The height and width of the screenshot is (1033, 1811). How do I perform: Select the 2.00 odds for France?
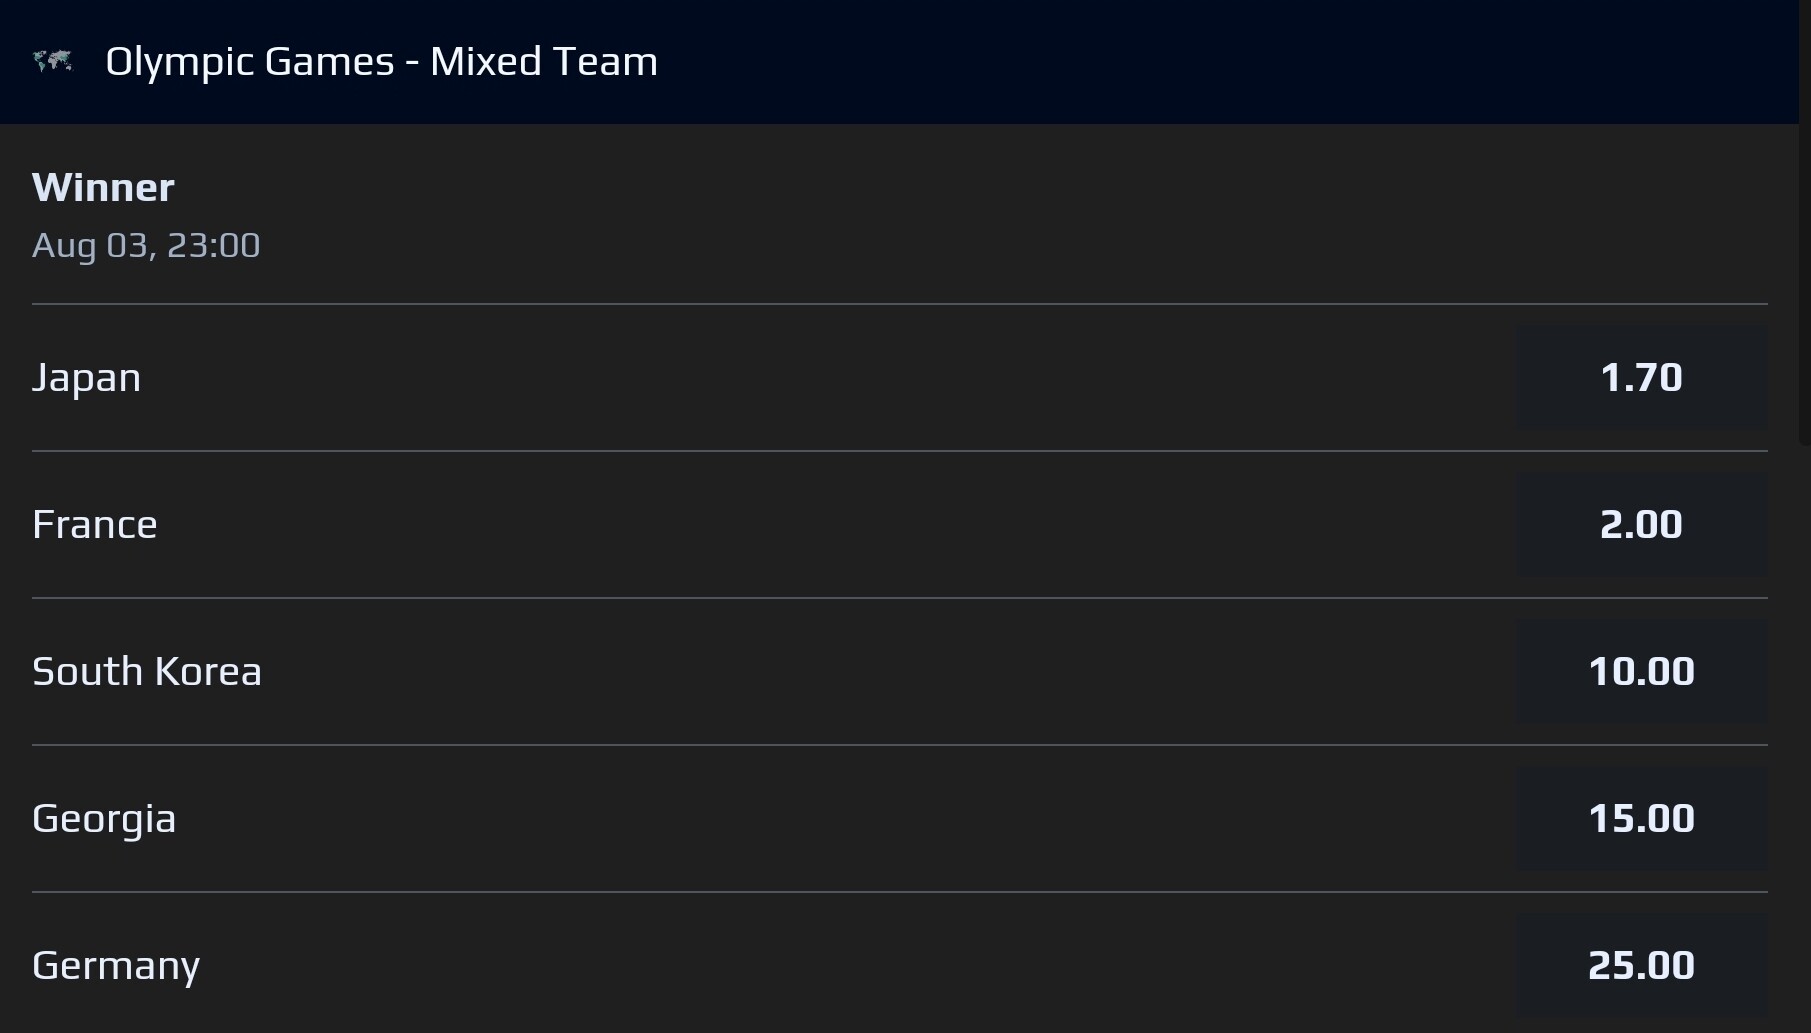[1641, 524]
